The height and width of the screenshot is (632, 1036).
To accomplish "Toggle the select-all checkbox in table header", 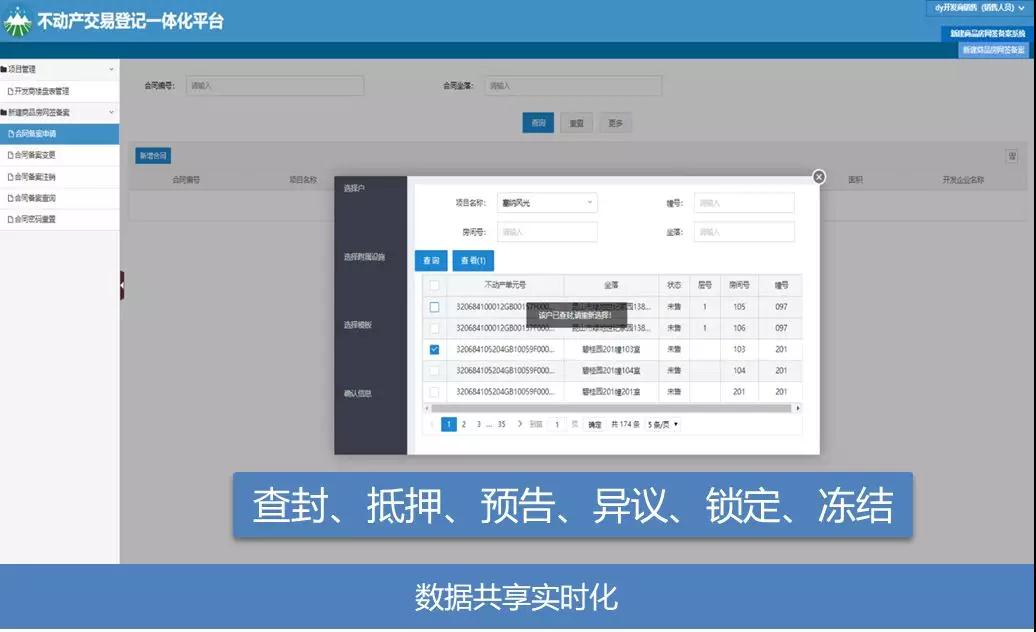I will 434,285.
